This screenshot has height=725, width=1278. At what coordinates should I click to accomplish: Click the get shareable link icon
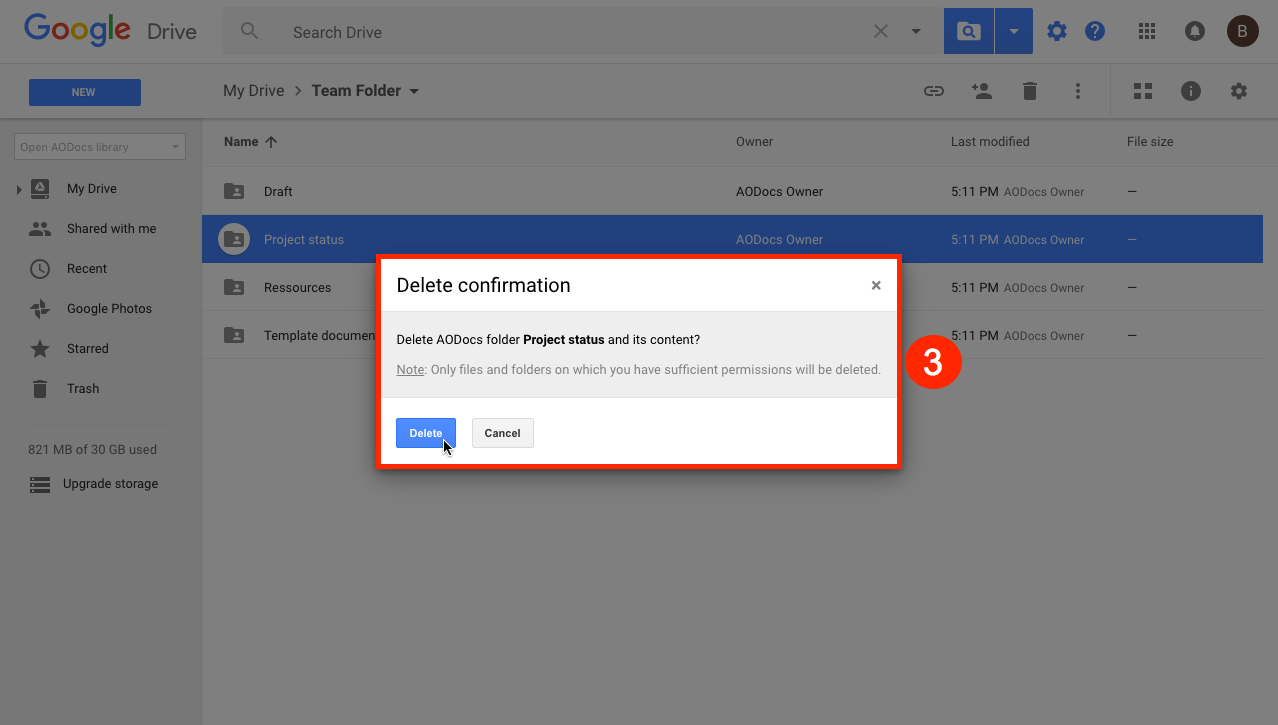[934, 91]
